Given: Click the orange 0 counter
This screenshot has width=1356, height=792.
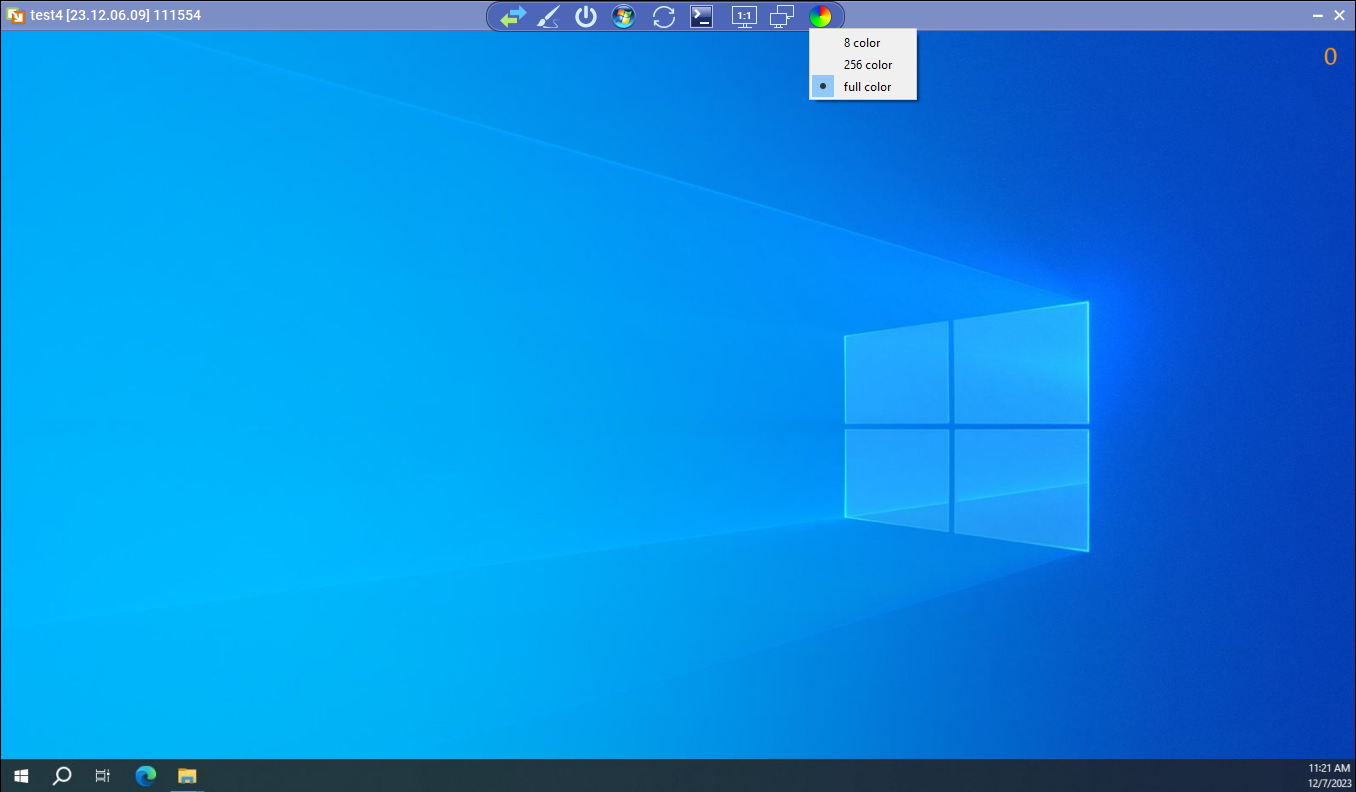Looking at the screenshot, I should click(1330, 57).
